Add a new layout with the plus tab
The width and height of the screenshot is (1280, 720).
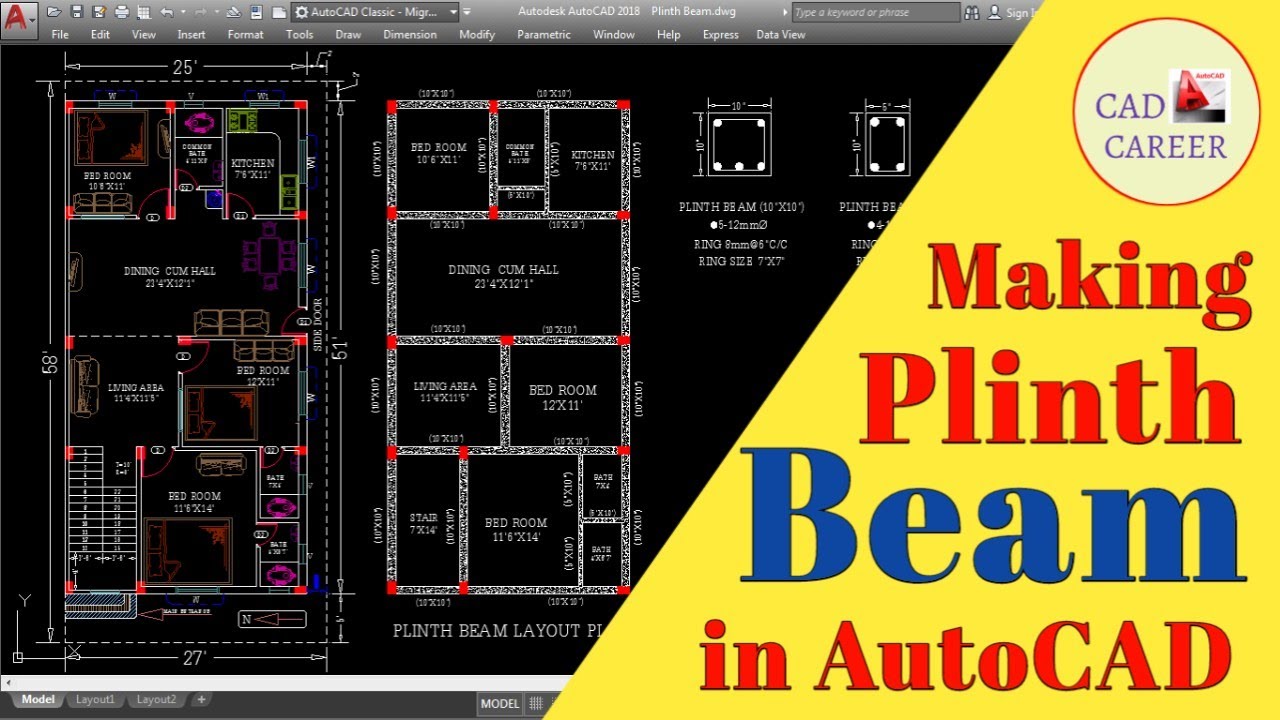[201, 700]
